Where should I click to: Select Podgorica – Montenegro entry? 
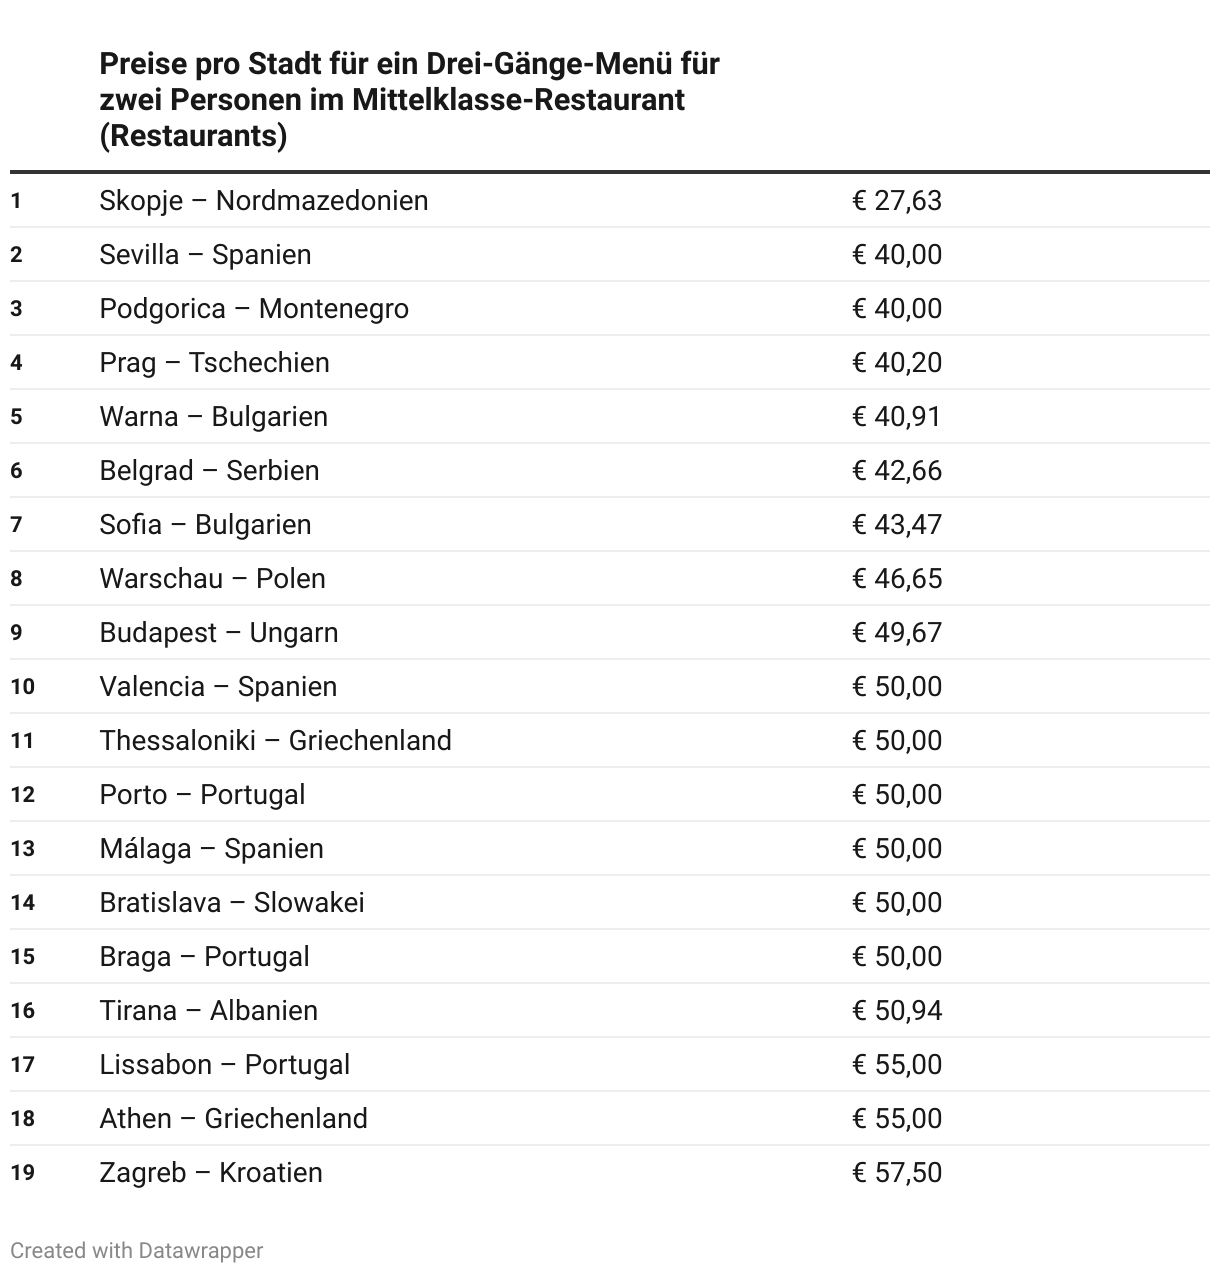click(254, 309)
